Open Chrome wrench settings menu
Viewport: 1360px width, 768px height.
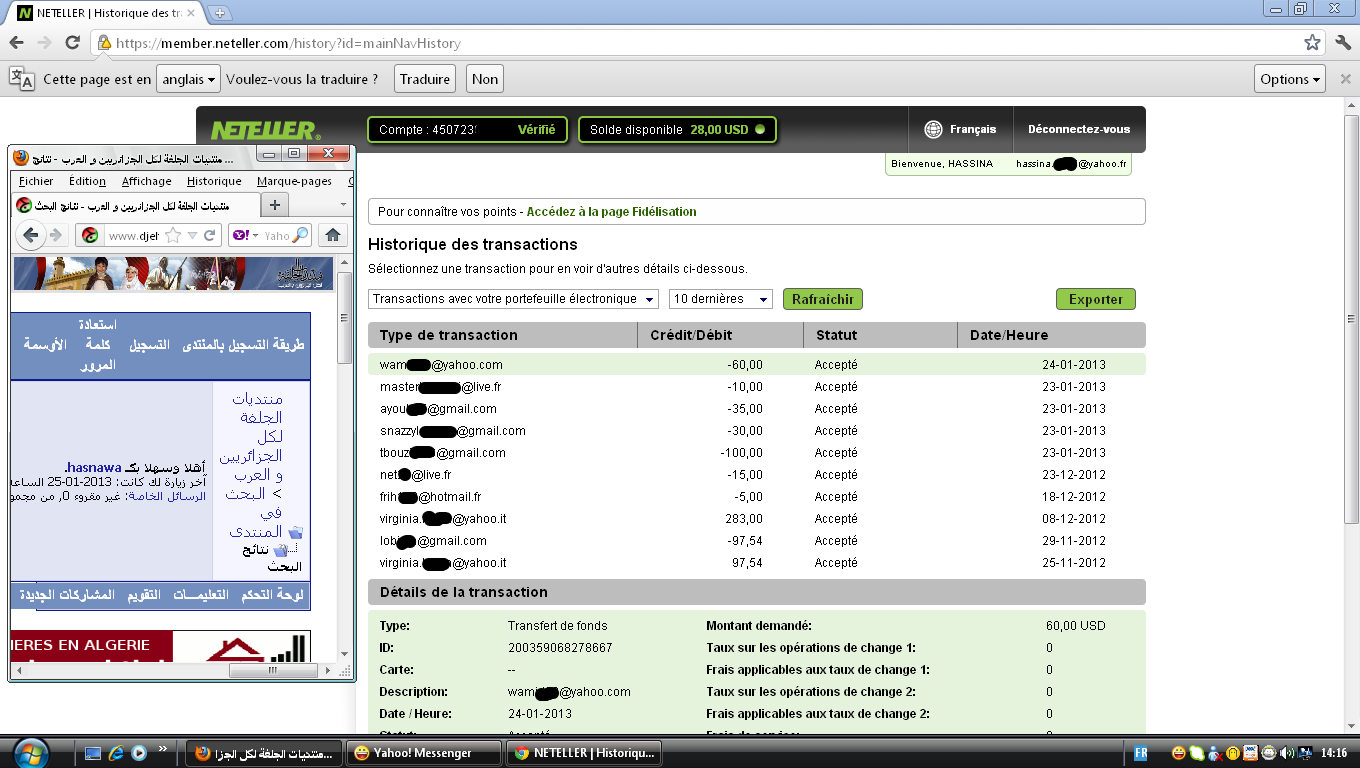point(1343,43)
